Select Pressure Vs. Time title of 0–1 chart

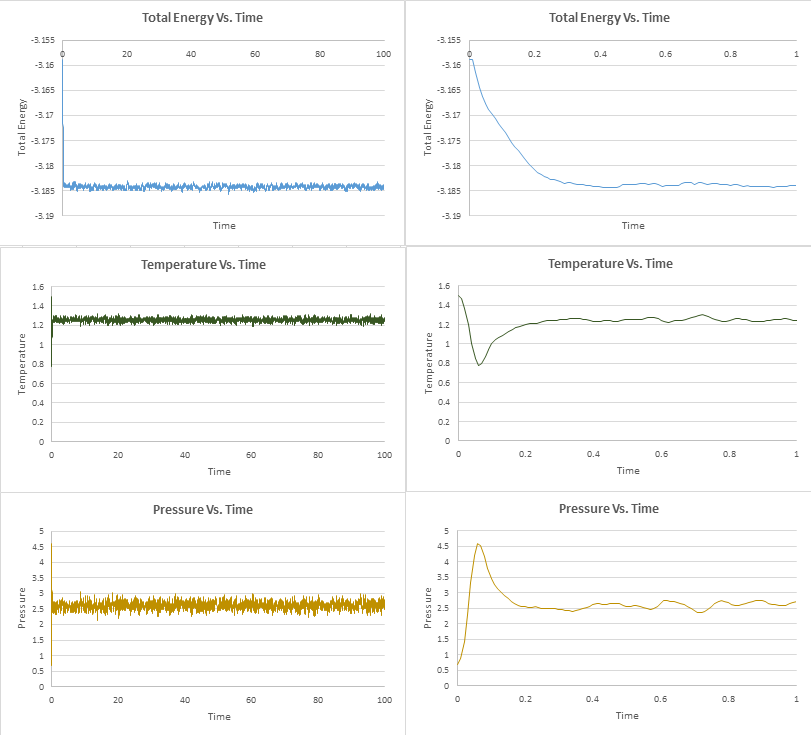[609, 508]
